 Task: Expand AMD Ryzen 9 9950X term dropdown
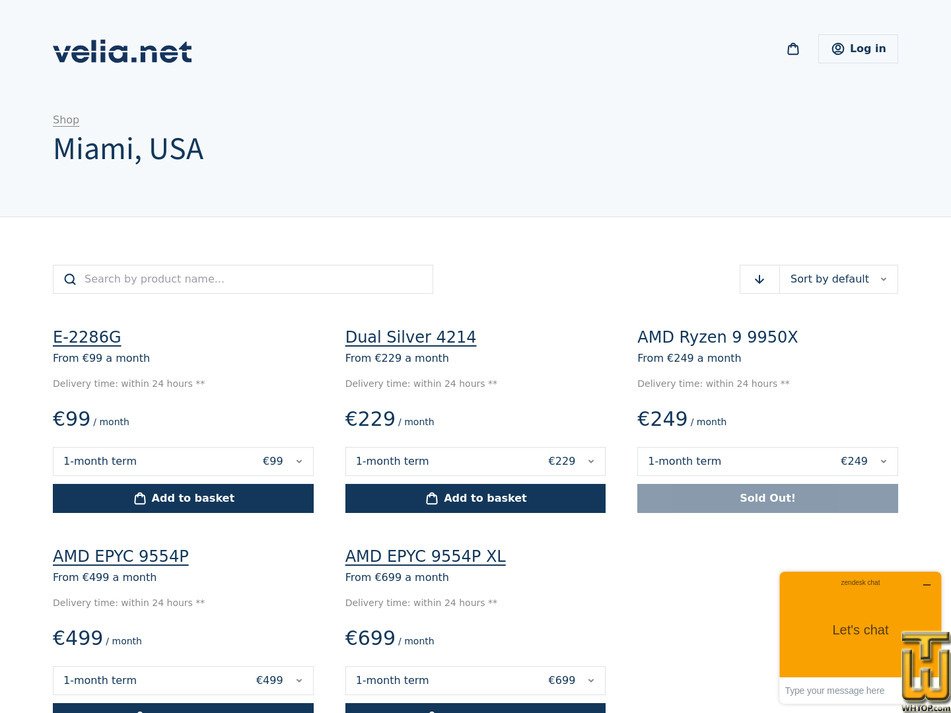click(767, 461)
